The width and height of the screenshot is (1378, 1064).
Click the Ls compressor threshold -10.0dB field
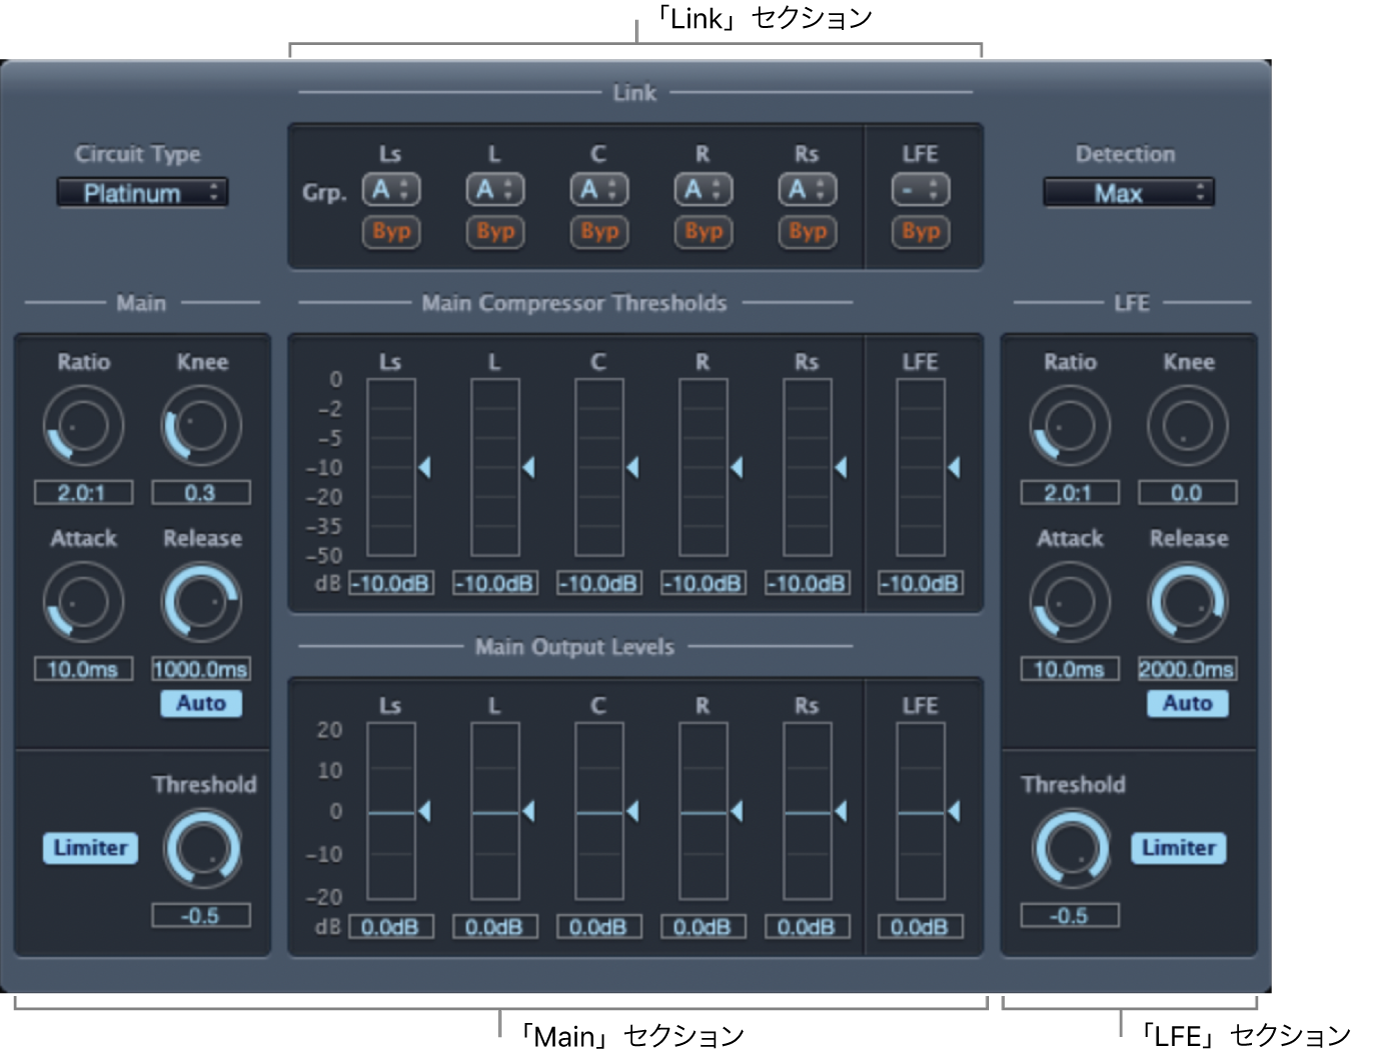click(x=391, y=583)
